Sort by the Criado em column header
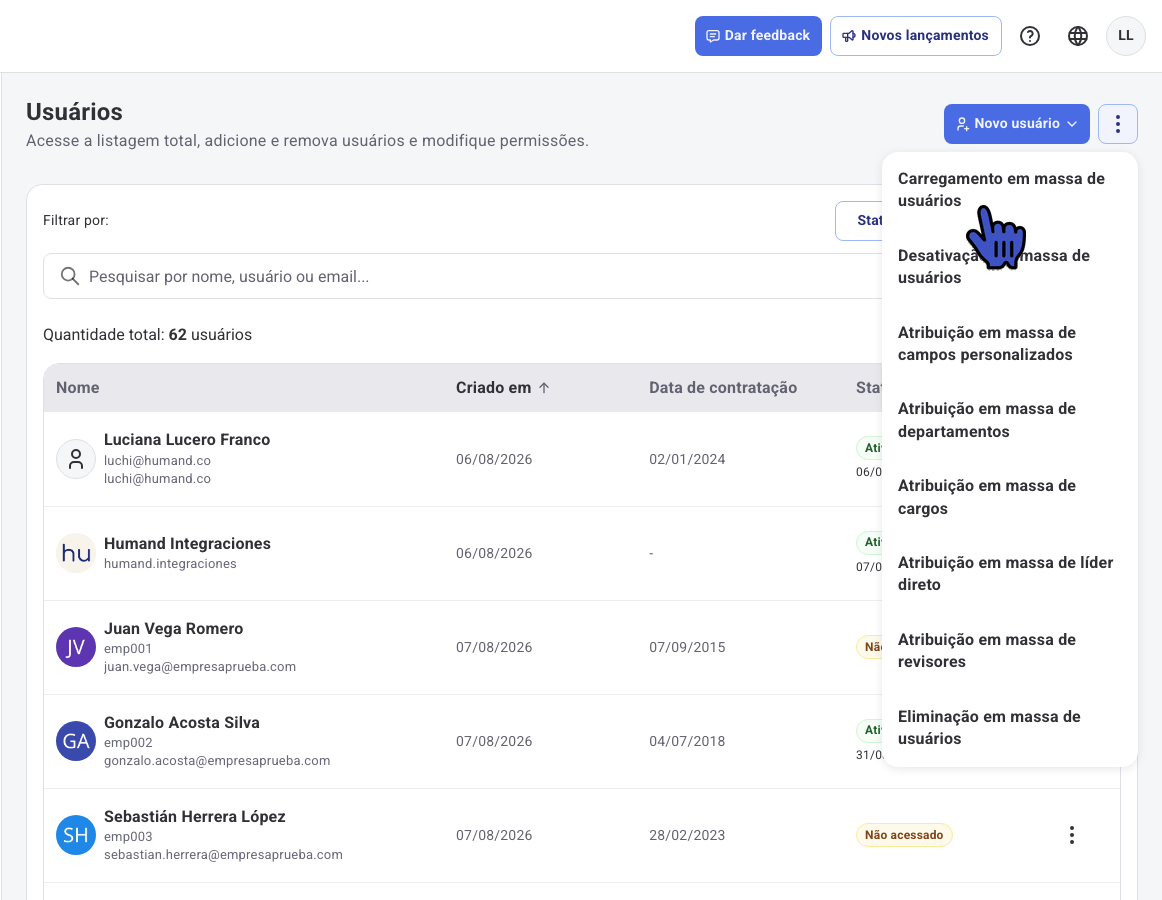Image resolution: width=1162 pixels, height=900 pixels. click(494, 388)
